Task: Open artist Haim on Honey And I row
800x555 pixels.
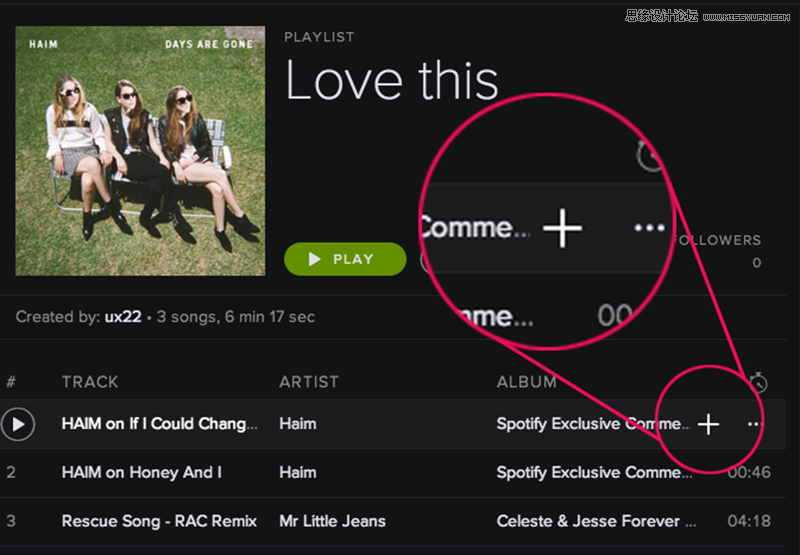Action: (297, 472)
